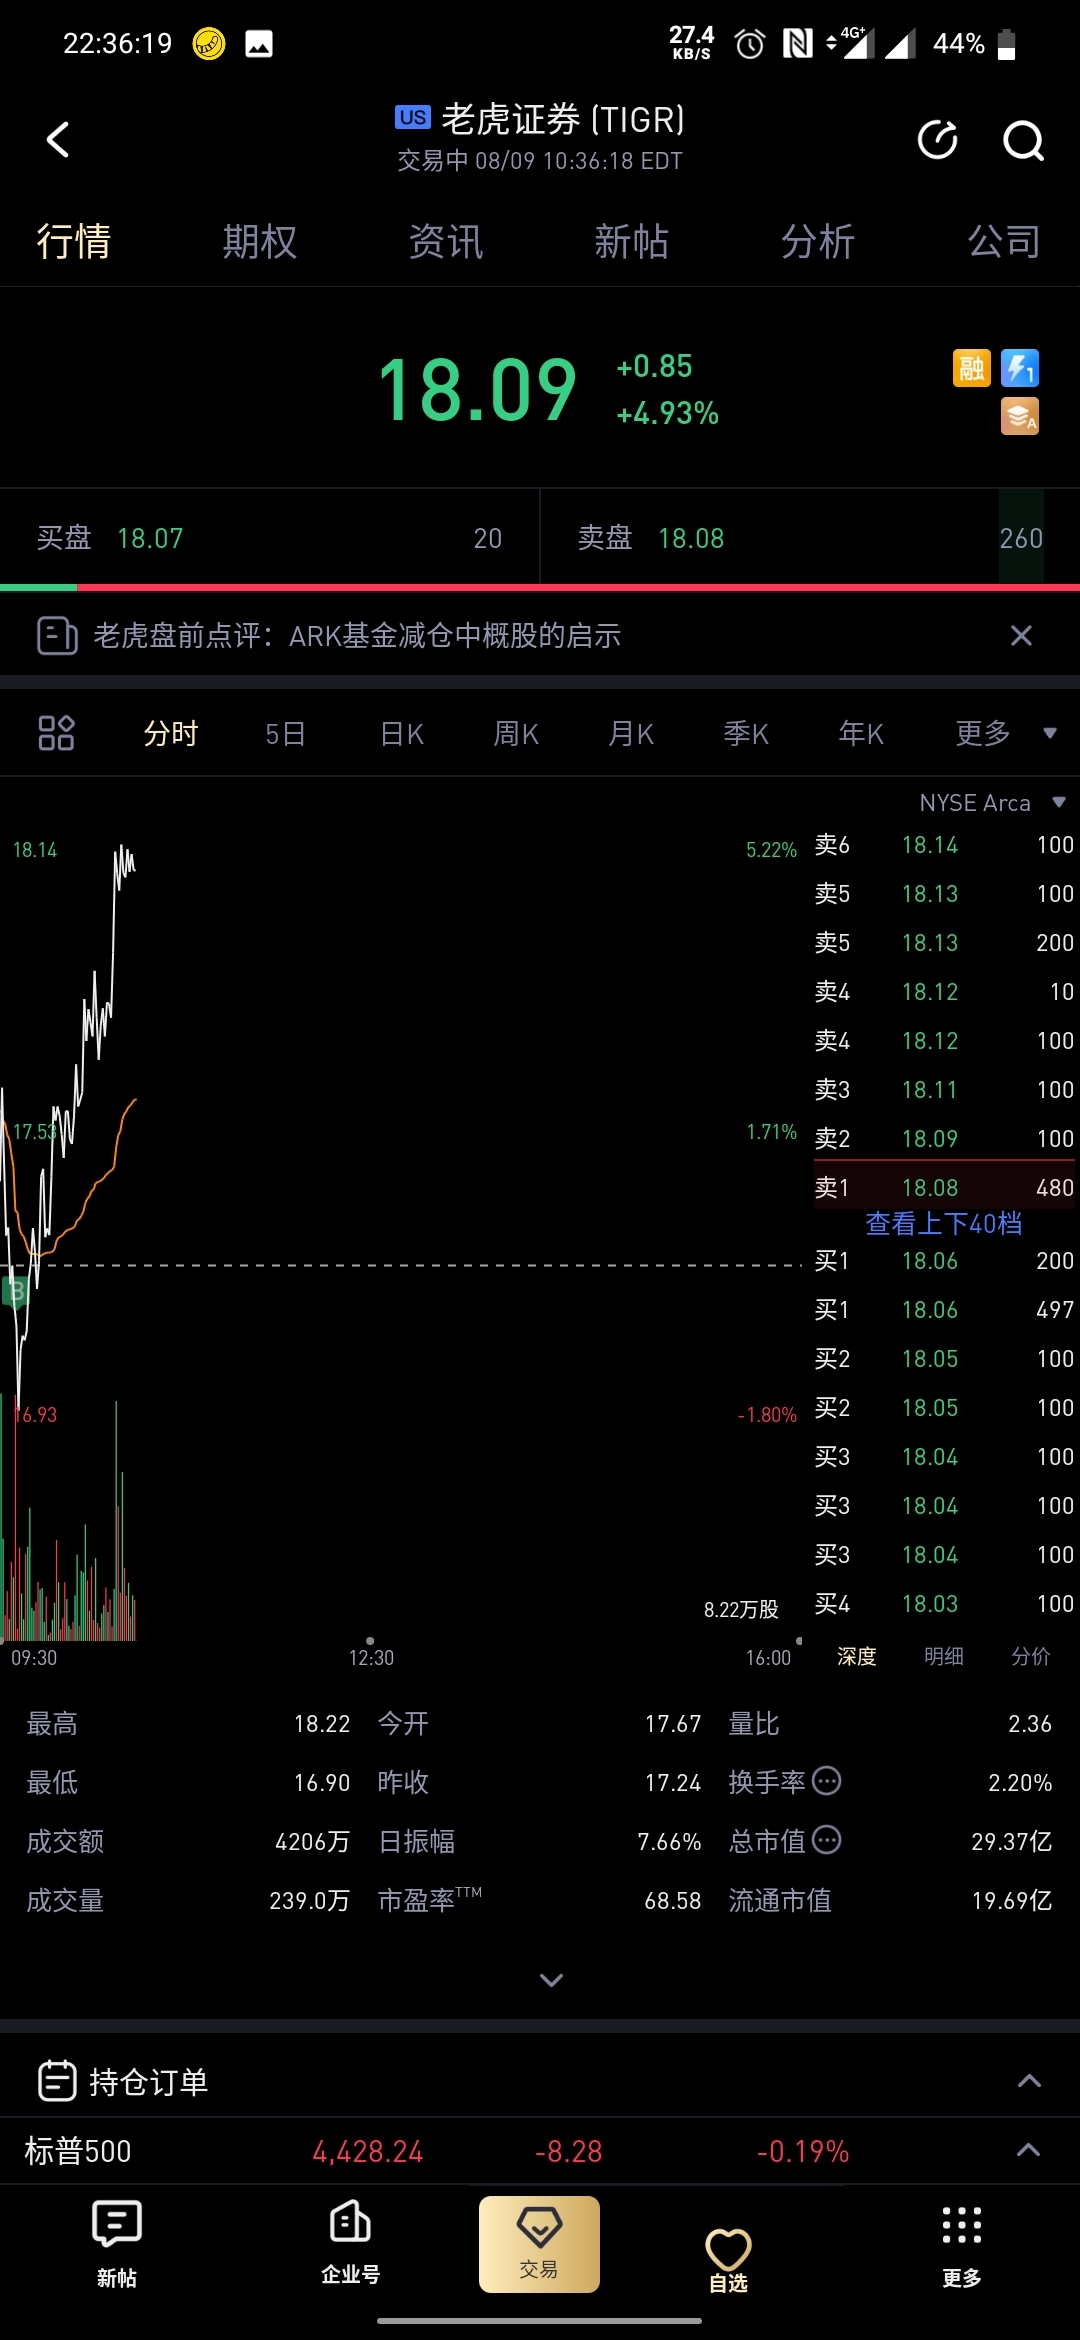Viewport: 1080px width, 2340px height.
Task: Tap the battery icon in status bar
Action: [1007, 44]
